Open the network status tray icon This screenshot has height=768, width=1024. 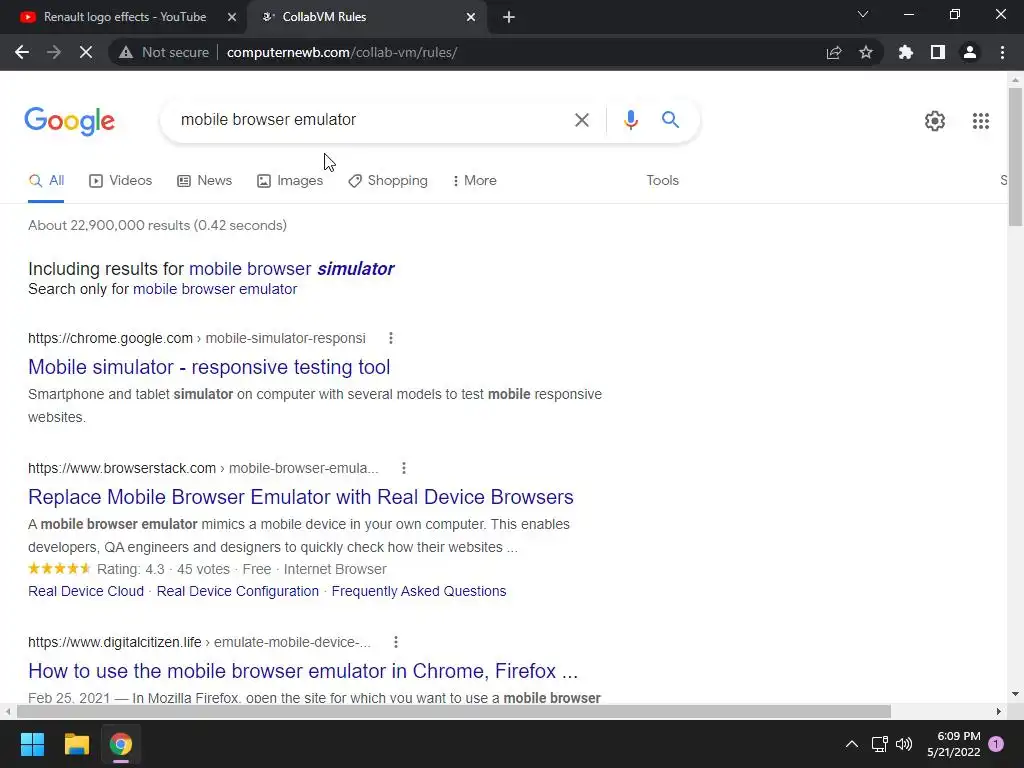pos(879,744)
